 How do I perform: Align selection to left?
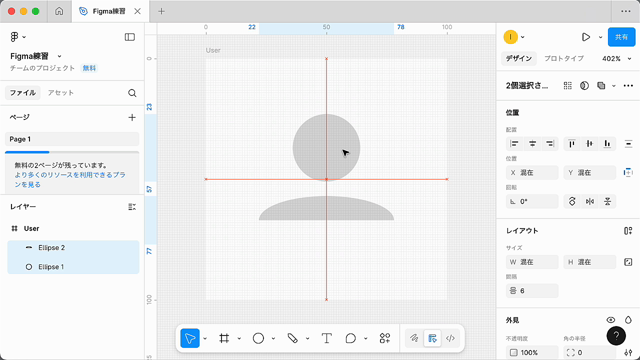tap(515, 144)
